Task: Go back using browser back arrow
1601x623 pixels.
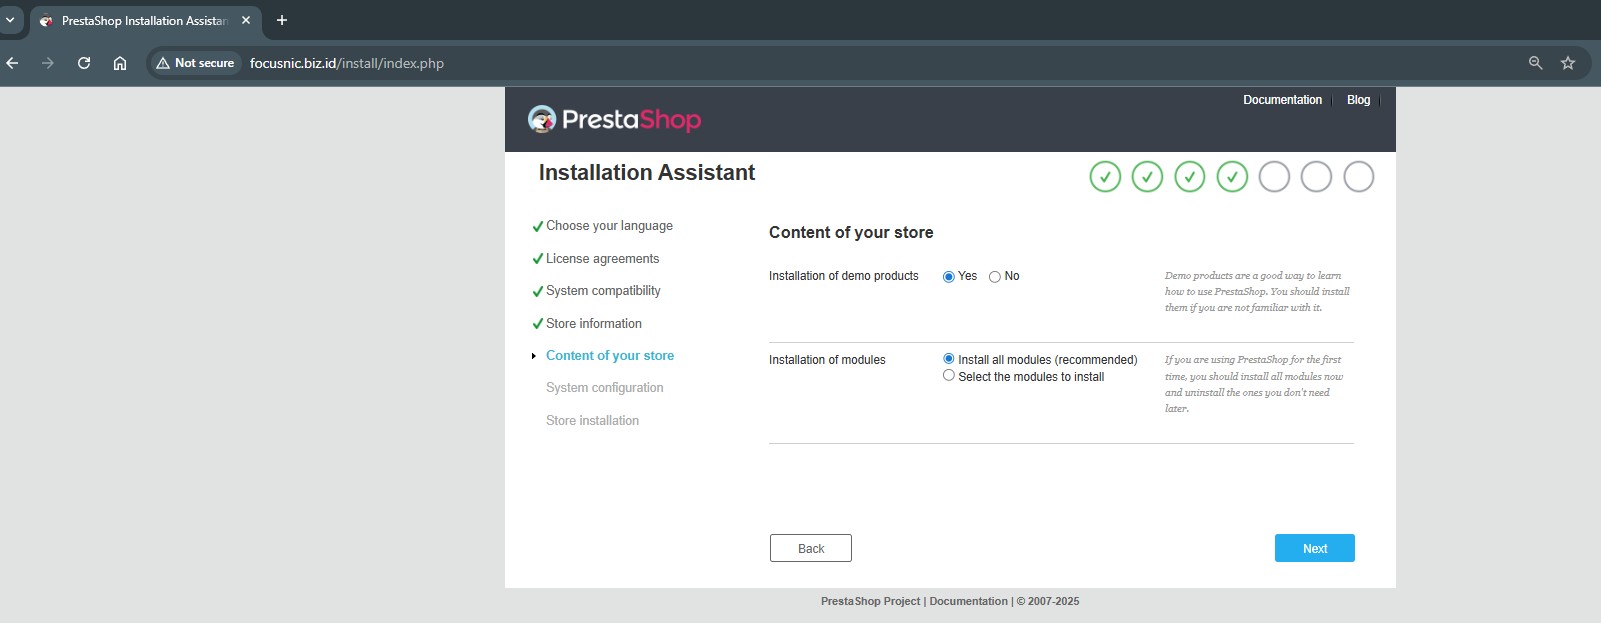Action: click(x=13, y=63)
